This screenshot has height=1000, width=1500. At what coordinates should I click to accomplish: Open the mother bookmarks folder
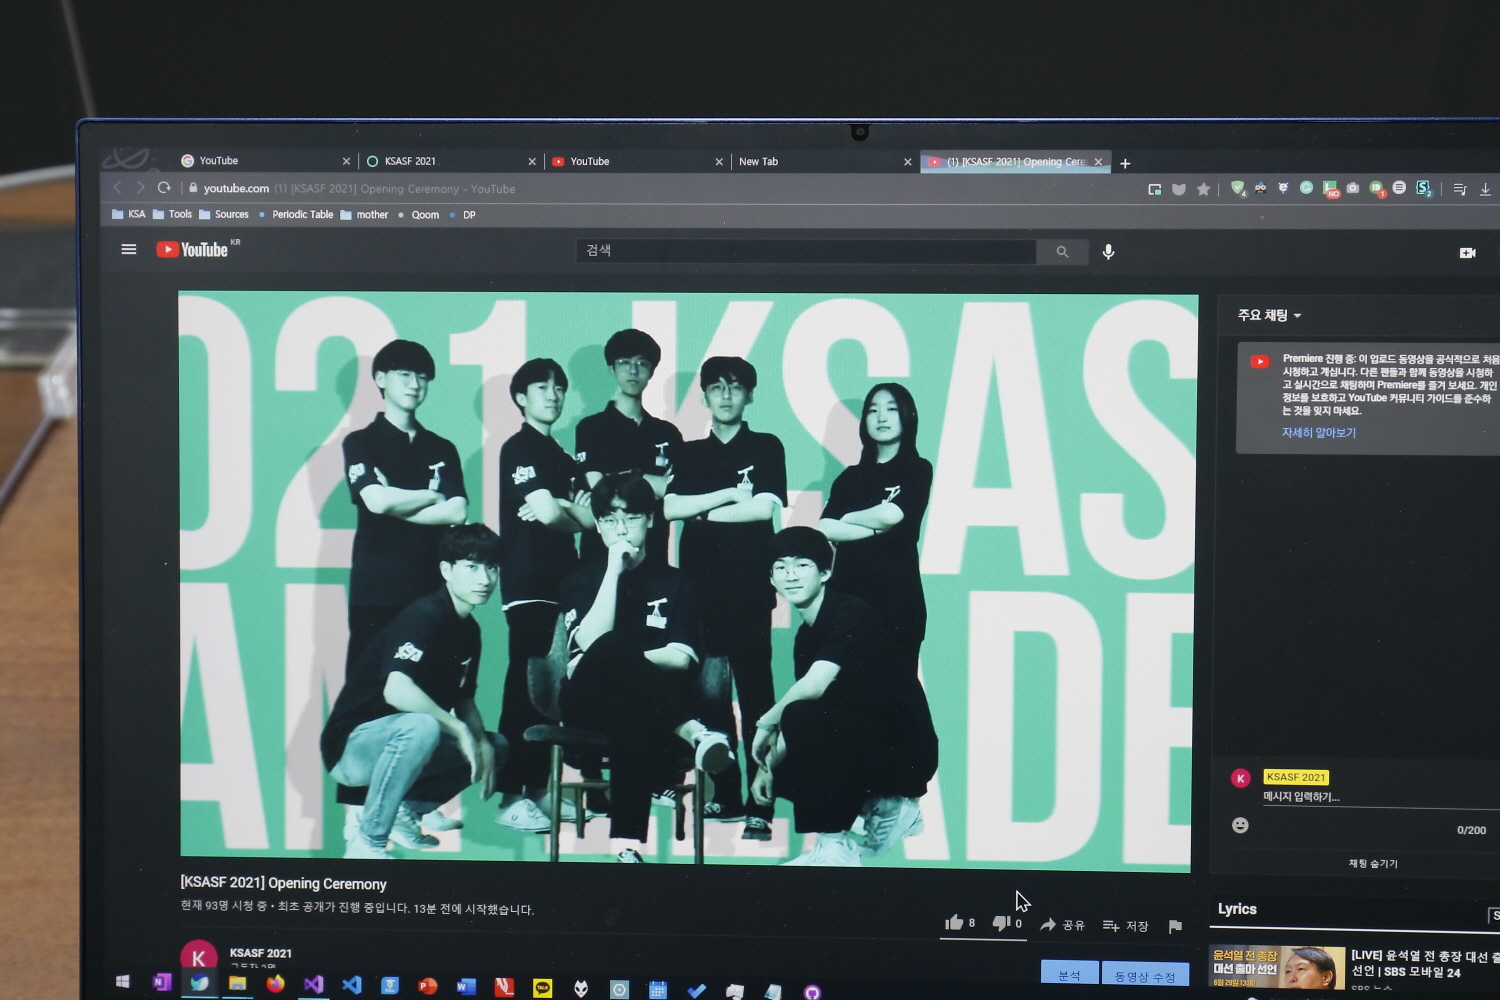[x=364, y=215]
